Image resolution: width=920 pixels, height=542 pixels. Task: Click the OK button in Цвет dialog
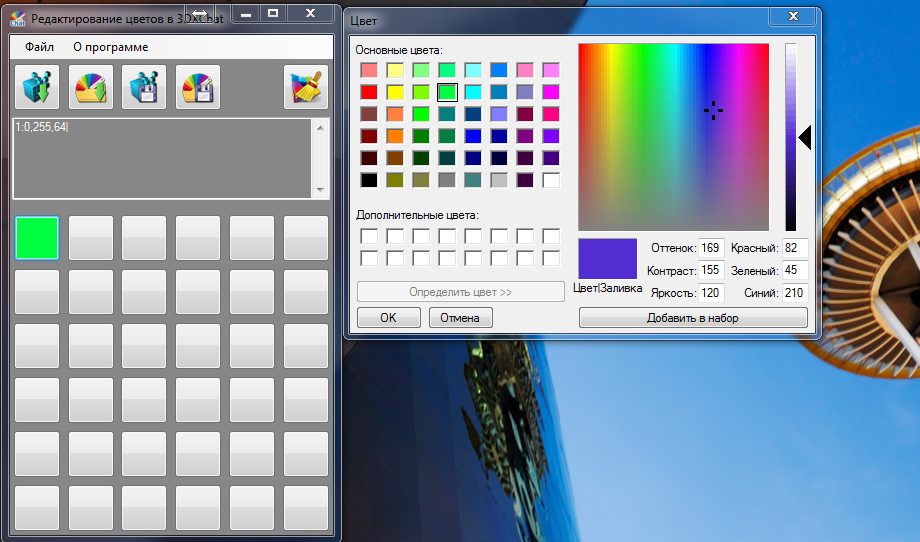coord(388,318)
